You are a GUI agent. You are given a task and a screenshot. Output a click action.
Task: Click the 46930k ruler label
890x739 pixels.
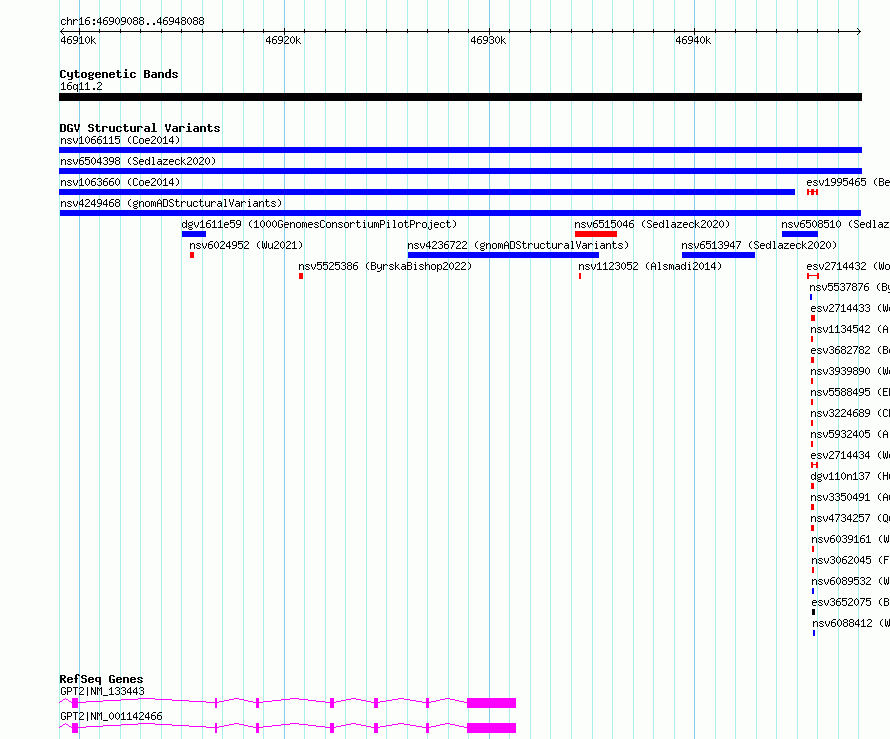[x=488, y=40]
